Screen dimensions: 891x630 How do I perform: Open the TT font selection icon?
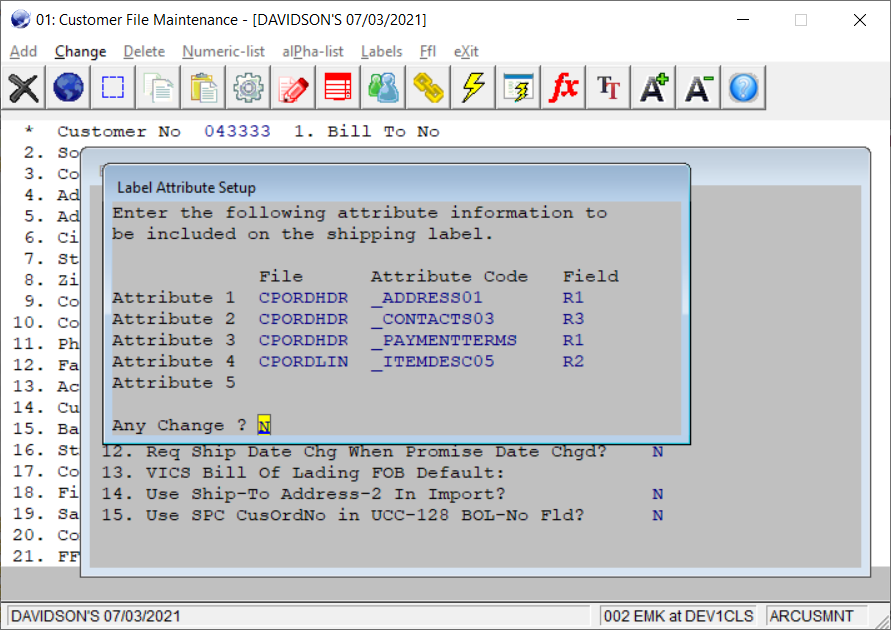[x=609, y=88]
